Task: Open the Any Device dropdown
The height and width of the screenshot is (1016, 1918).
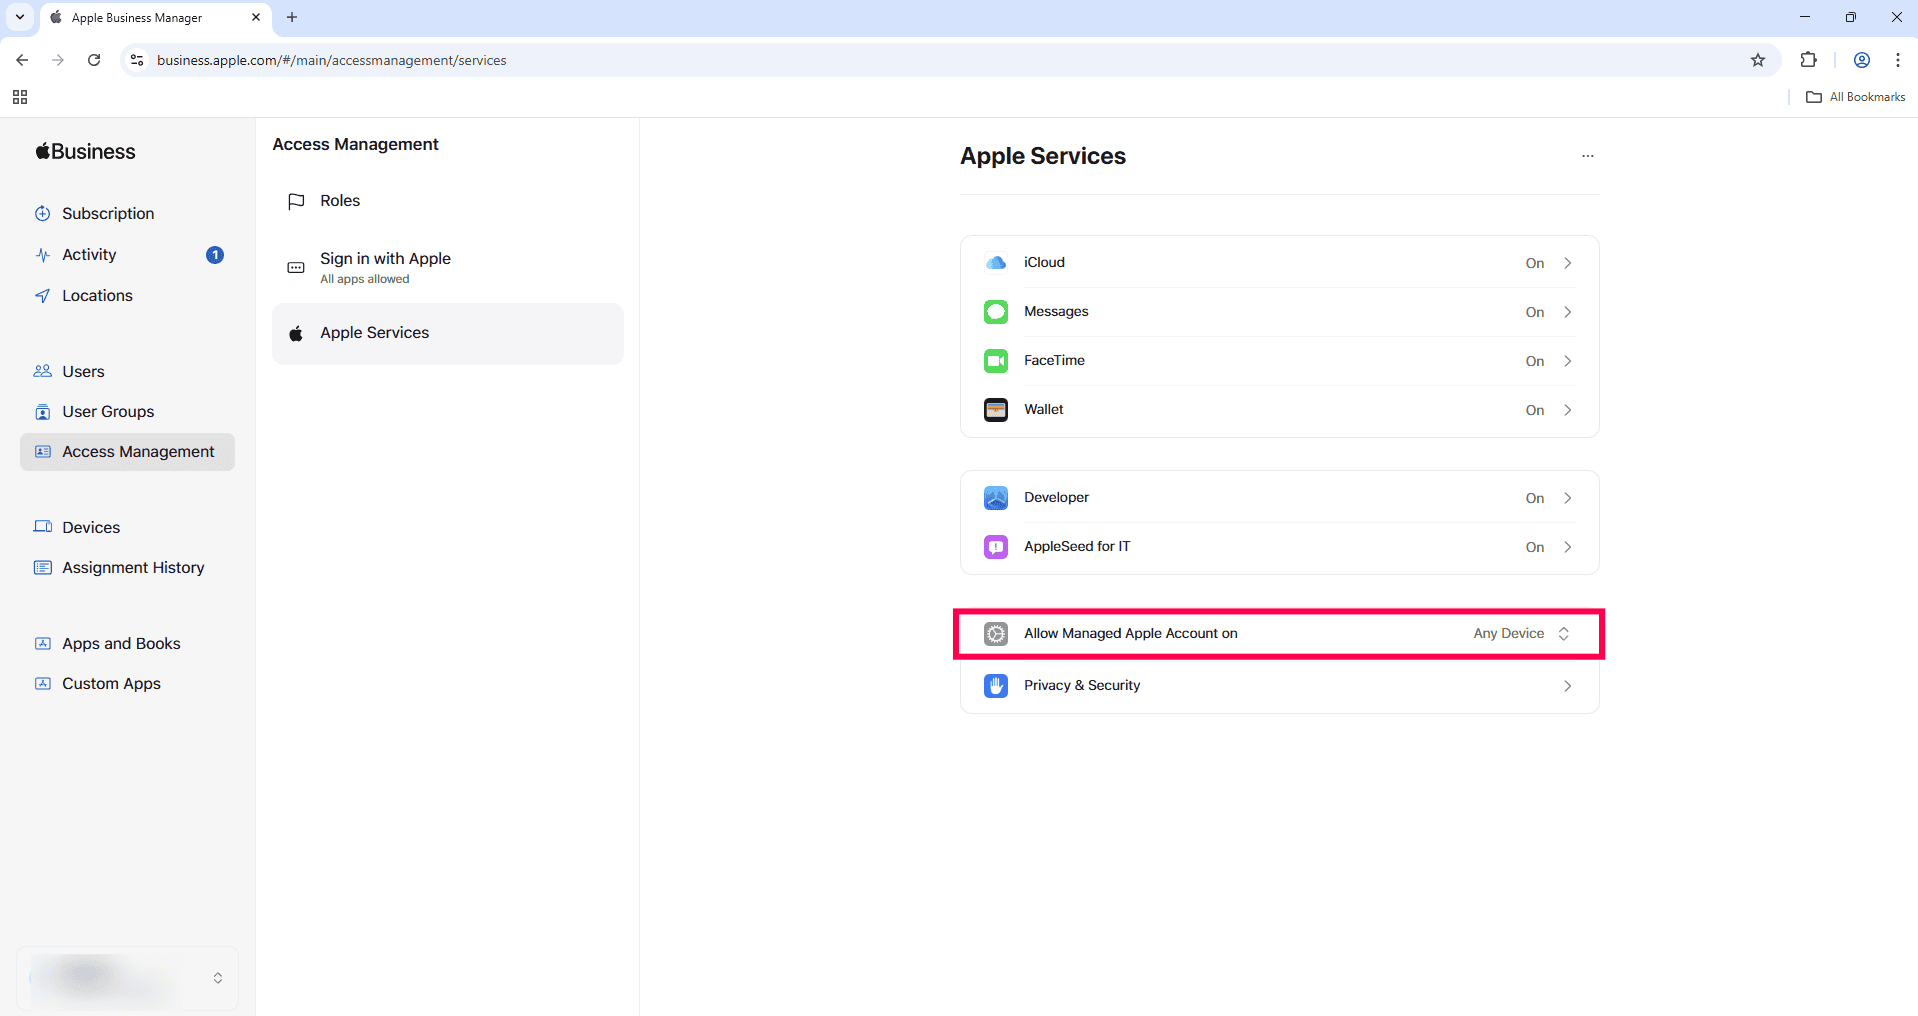Action: point(1521,634)
